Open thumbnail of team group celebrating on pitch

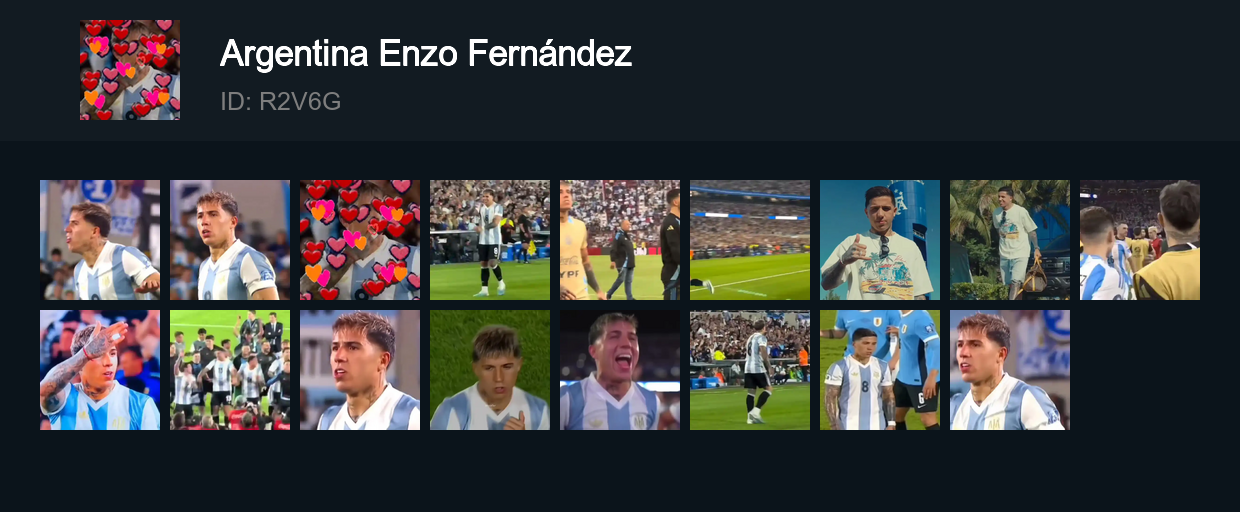(230, 370)
